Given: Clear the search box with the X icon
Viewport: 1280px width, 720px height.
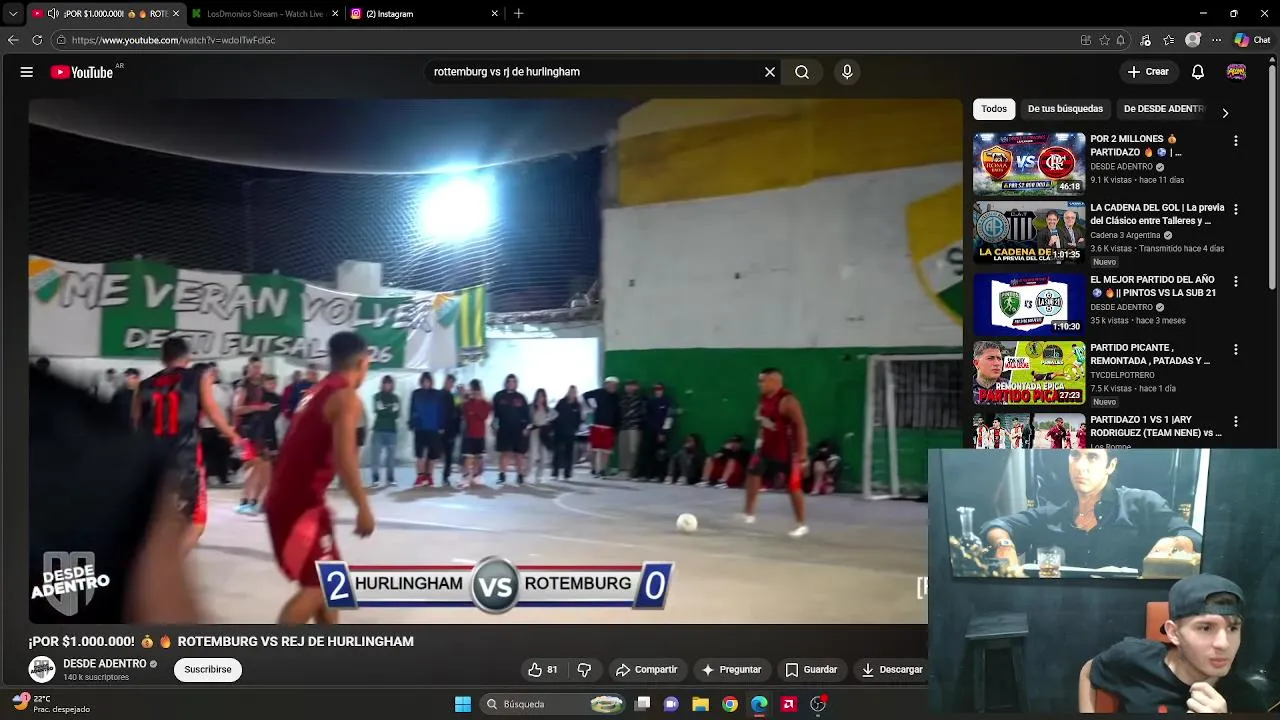Looking at the screenshot, I should 770,72.
